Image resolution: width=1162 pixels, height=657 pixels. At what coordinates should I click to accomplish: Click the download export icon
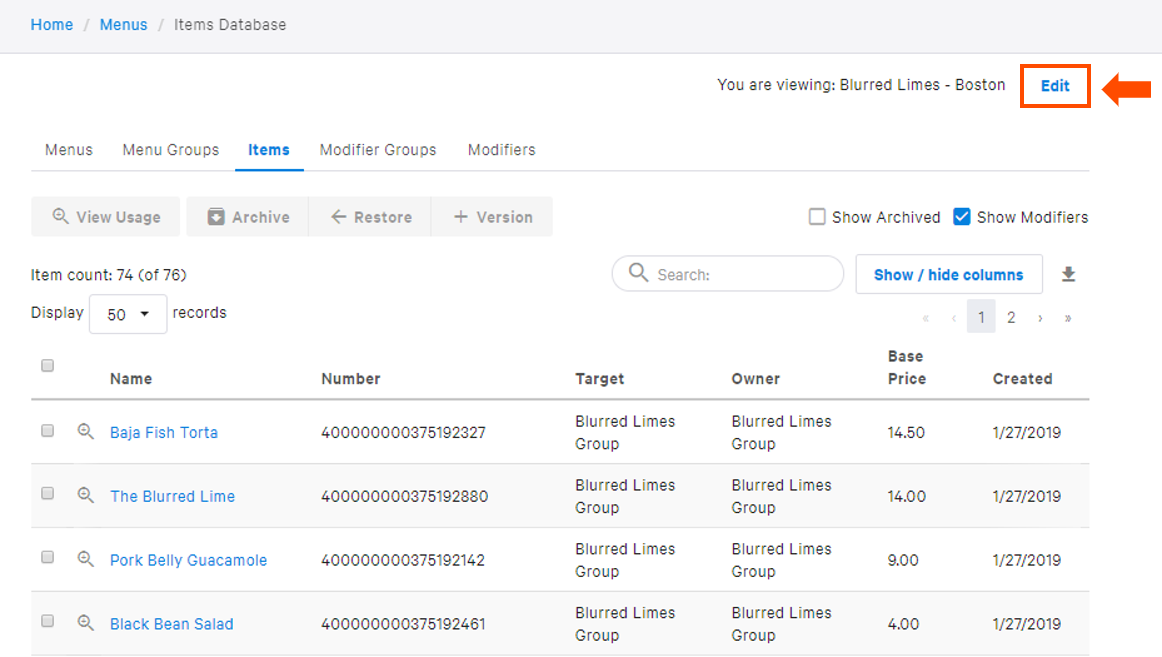point(1069,272)
